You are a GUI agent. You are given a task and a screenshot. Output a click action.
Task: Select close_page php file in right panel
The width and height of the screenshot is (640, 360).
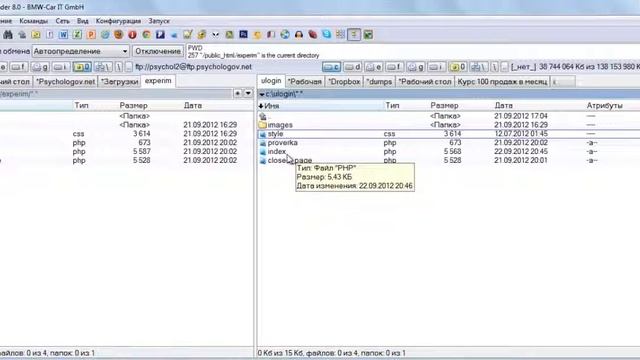click(x=289, y=160)
